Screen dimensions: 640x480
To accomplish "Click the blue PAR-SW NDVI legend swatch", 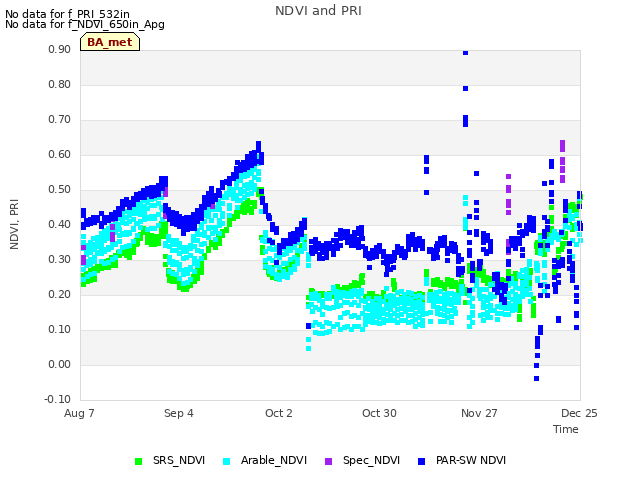I will coord(422,462).
